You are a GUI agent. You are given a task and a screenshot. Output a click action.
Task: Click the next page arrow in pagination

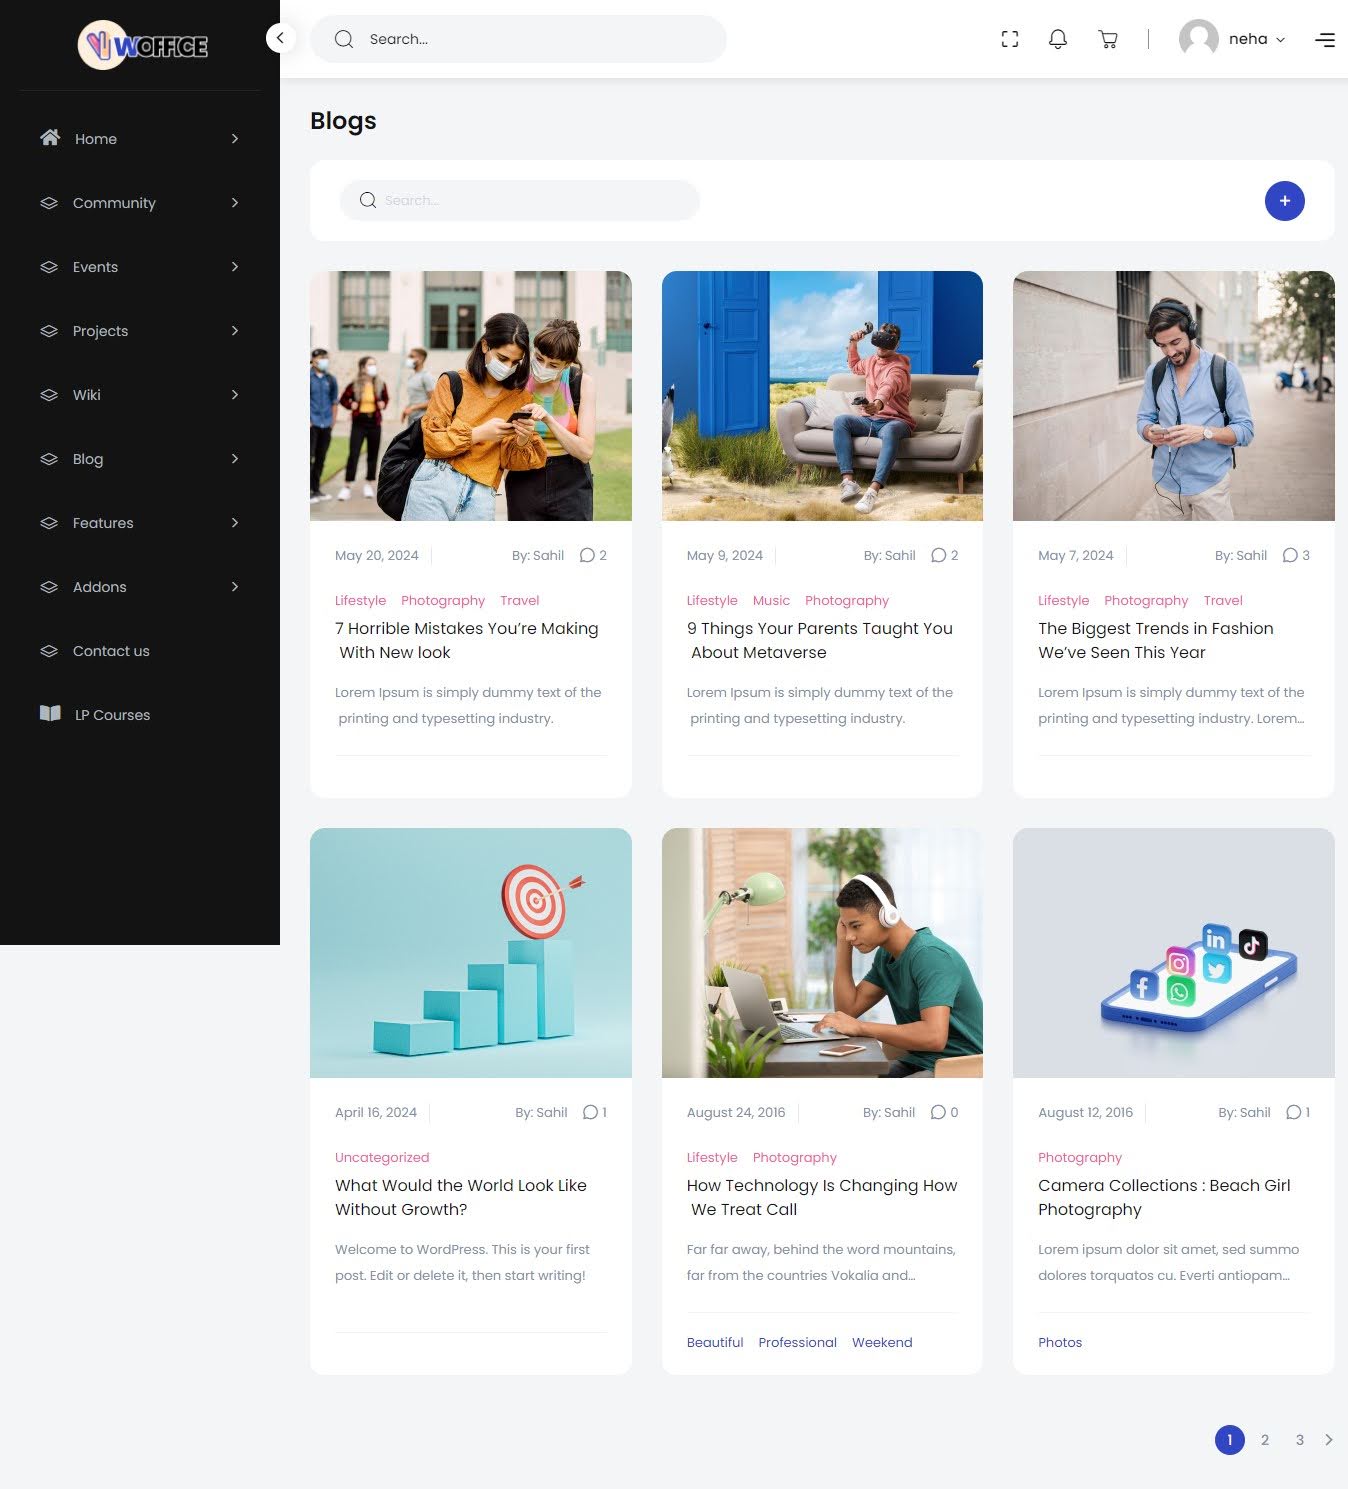[x=1329, y=1440]
